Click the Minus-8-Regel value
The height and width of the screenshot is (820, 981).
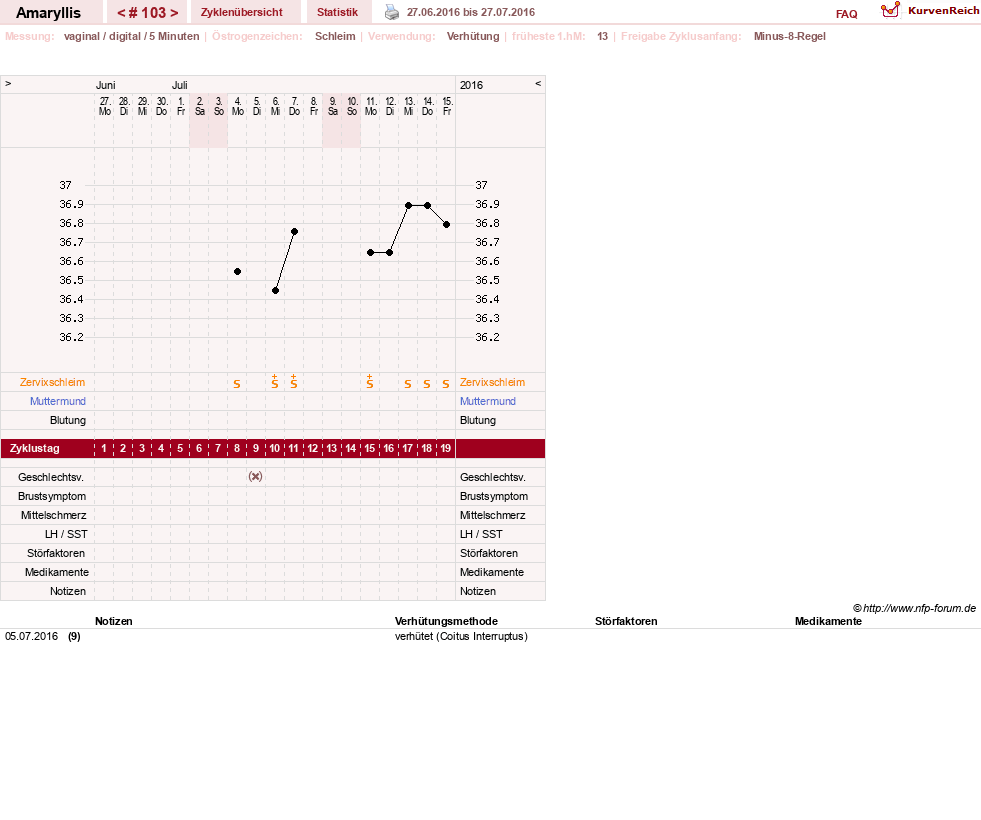point(790,36)
